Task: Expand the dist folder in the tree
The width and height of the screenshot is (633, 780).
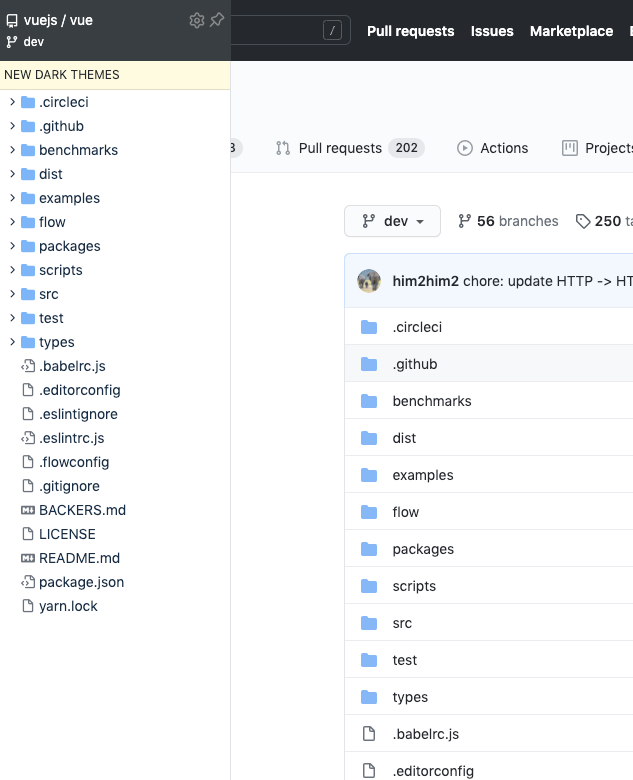Action: point(12,174)
